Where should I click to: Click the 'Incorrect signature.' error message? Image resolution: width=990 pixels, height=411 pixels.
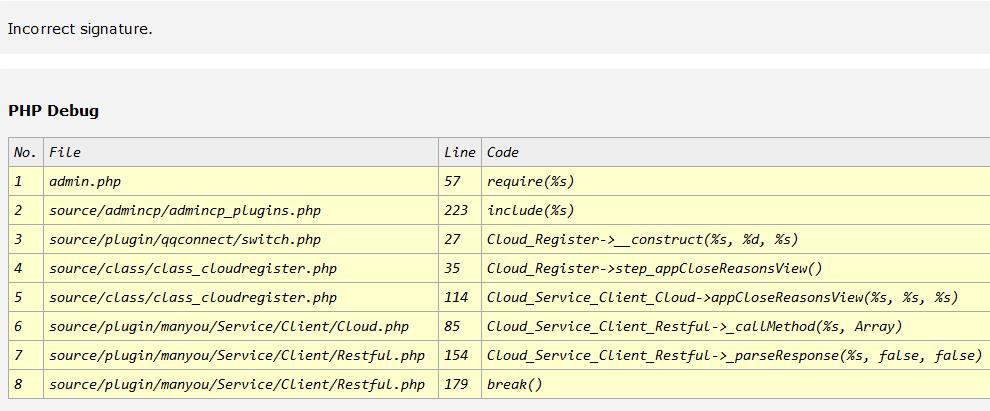[x=80, y=29]
